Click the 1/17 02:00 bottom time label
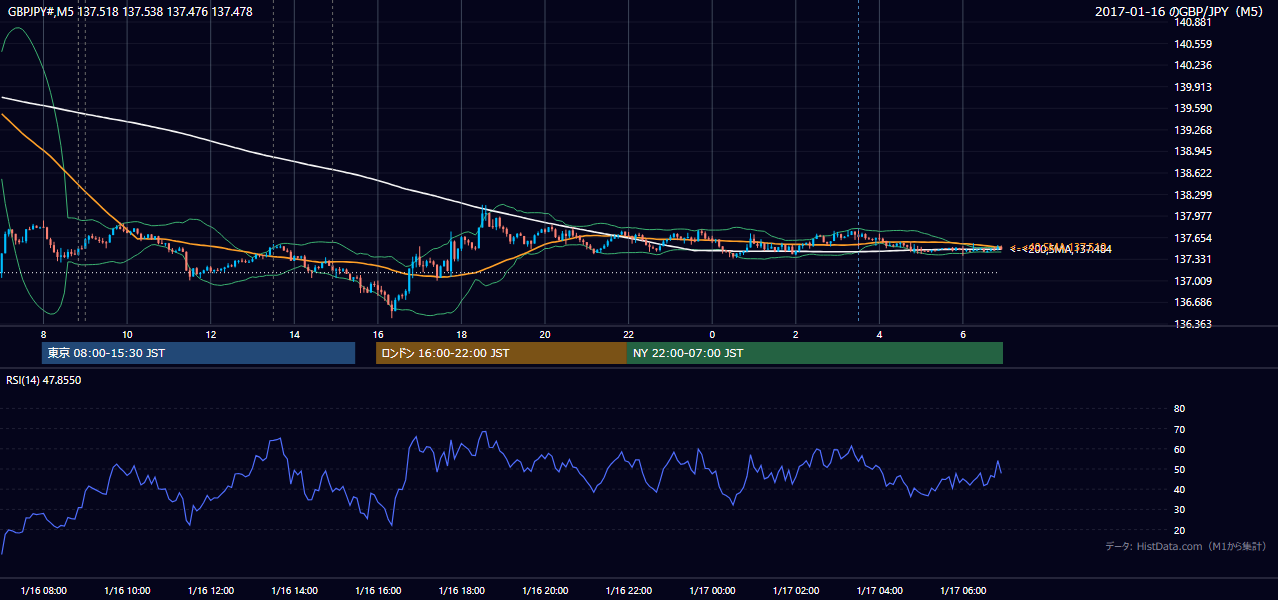This screenshot has width=1278, height=600. pyautogui.click(x=796, y=591)
